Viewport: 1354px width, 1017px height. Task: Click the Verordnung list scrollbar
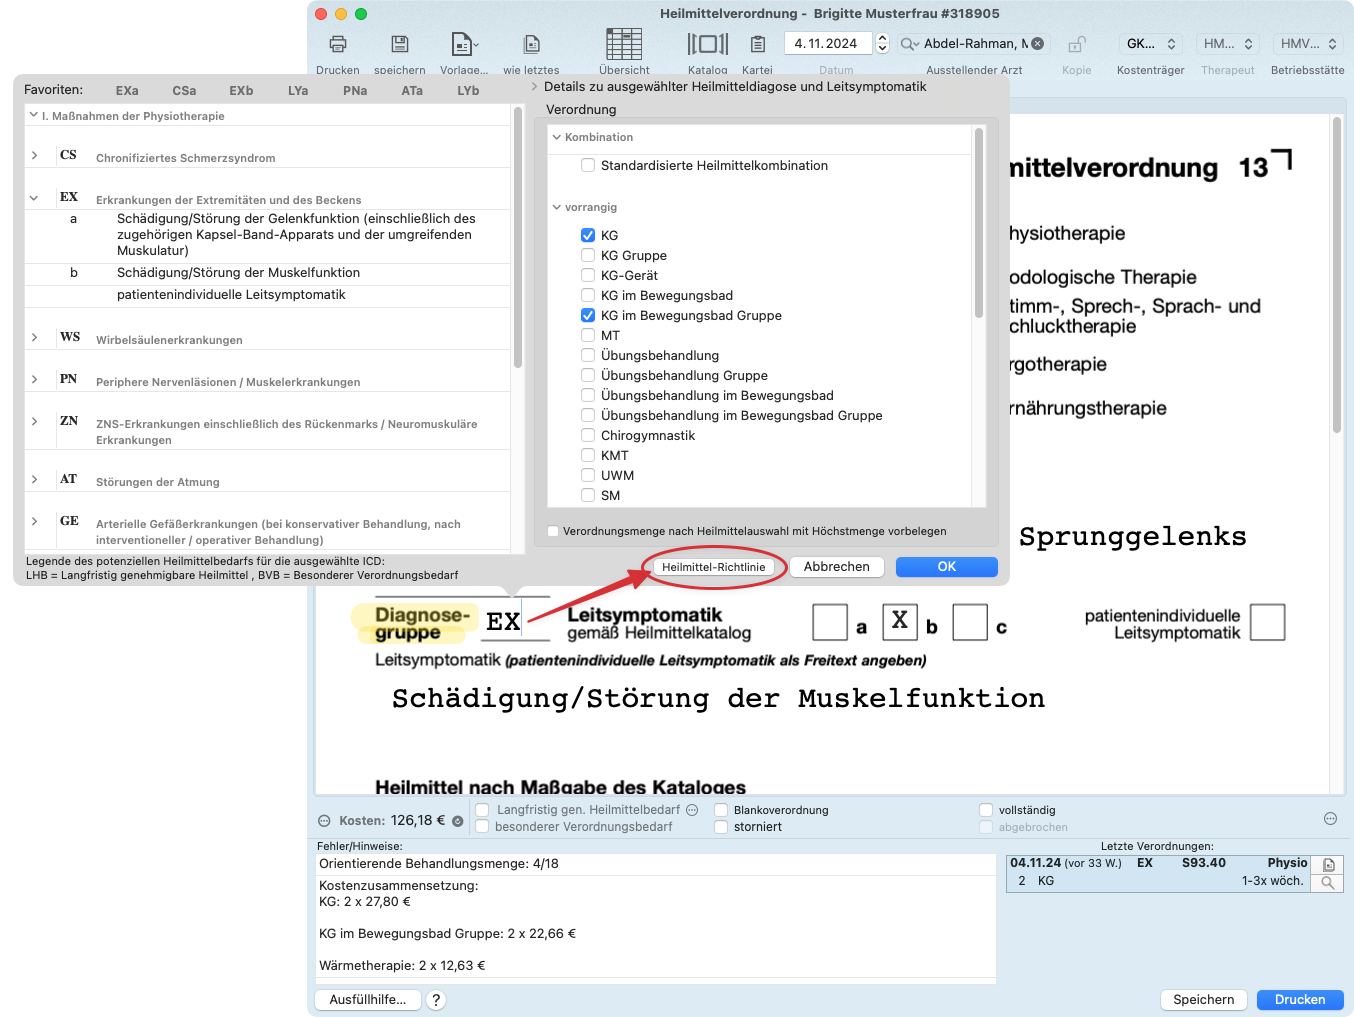point(979,222)
